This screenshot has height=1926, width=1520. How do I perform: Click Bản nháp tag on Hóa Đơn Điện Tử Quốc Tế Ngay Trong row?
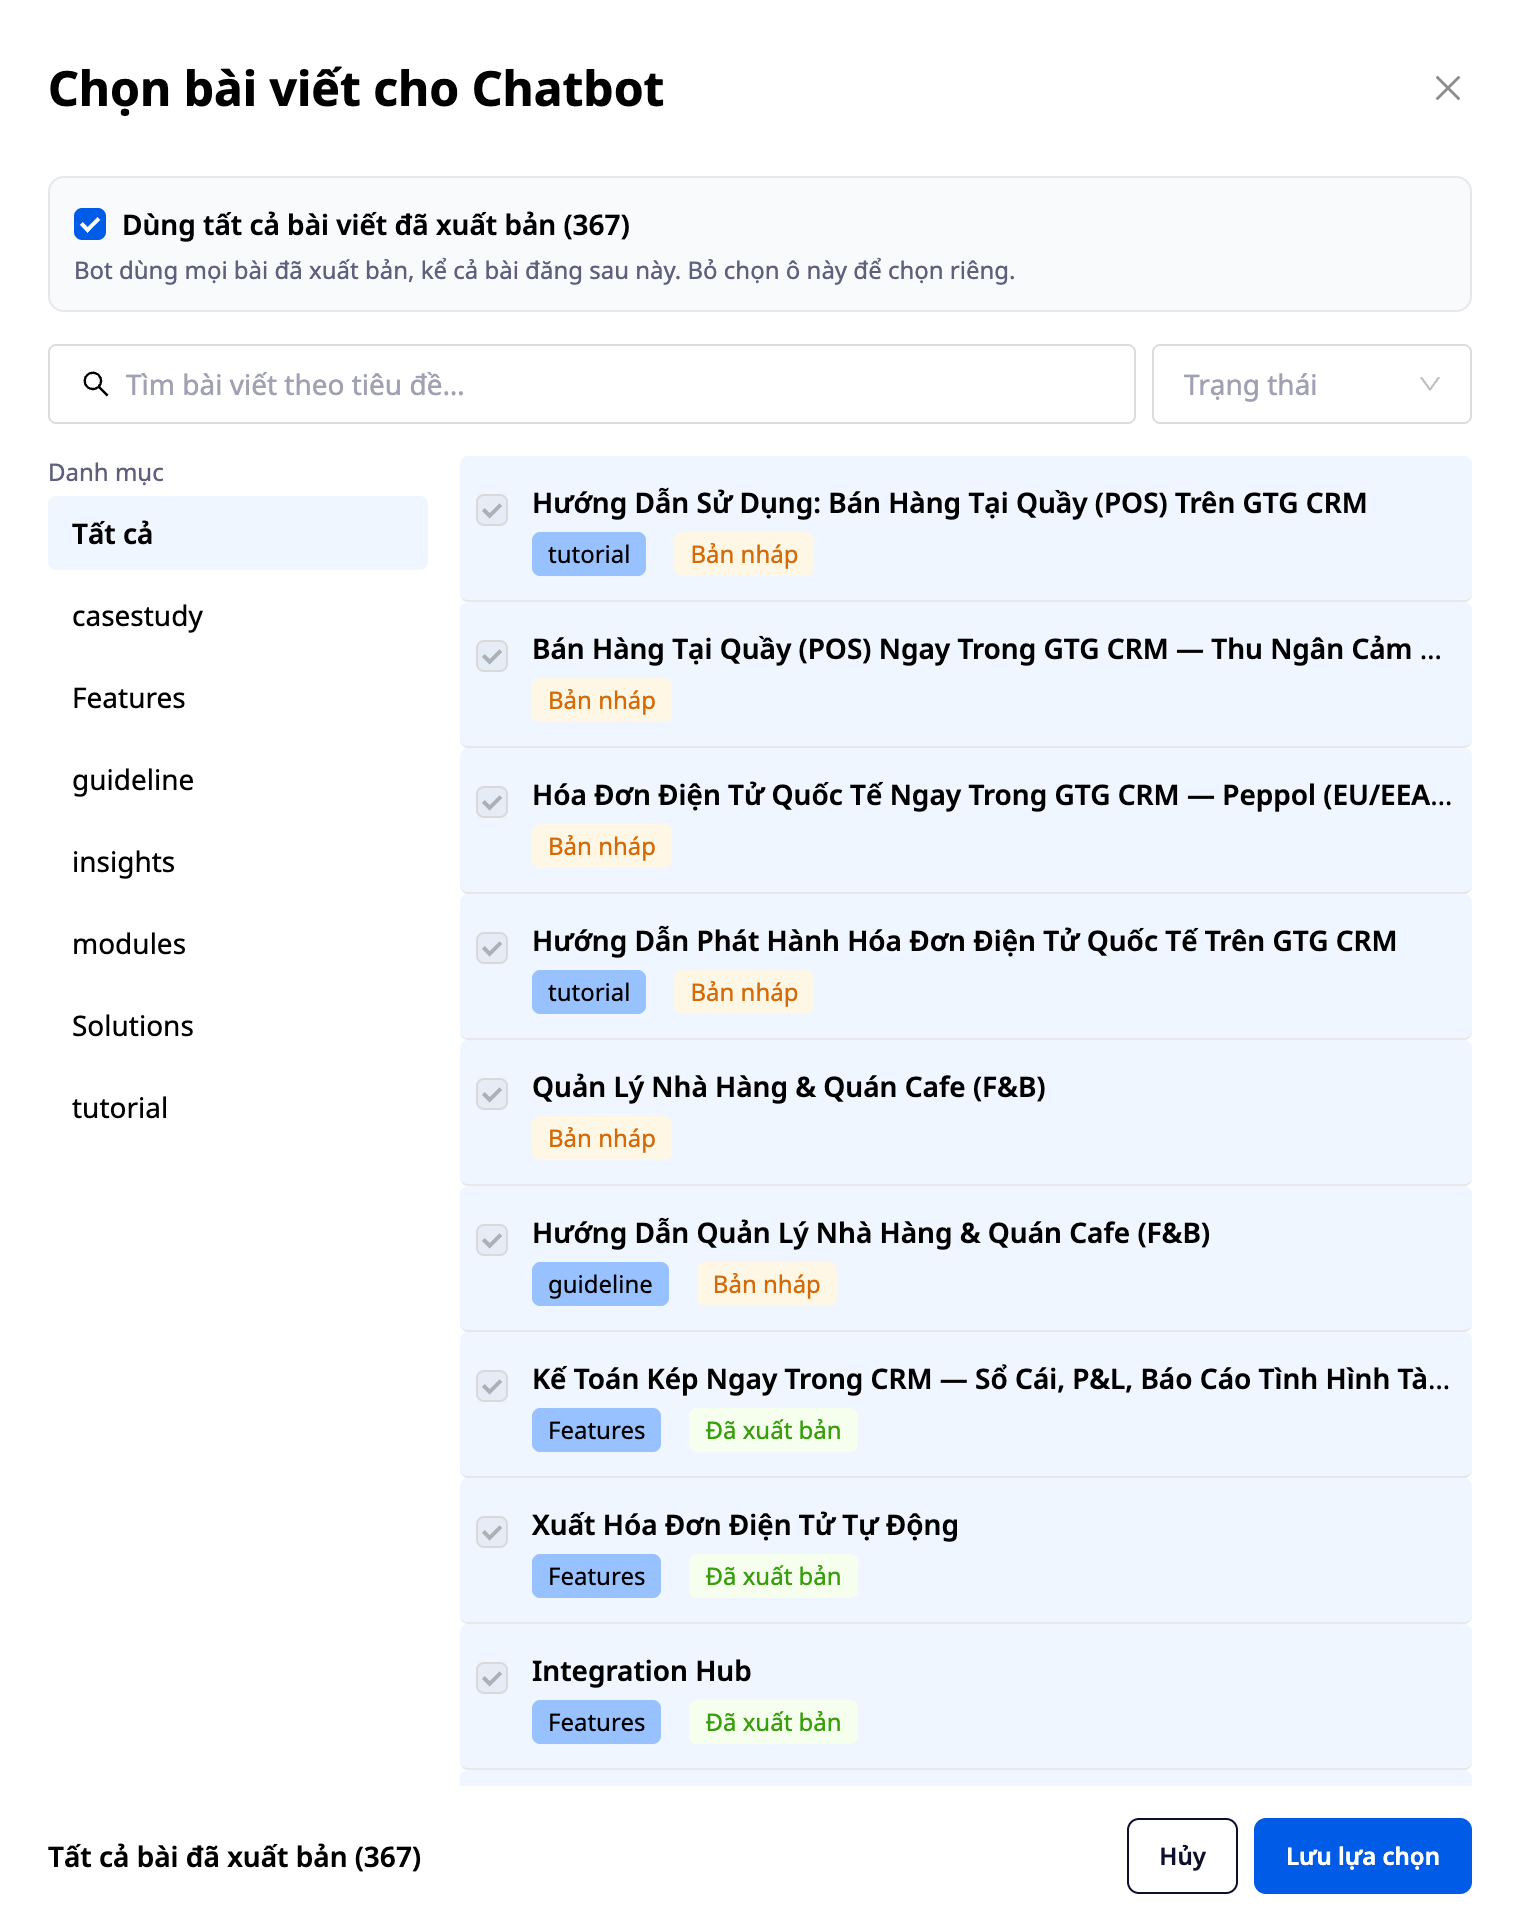tap(601, 846)
